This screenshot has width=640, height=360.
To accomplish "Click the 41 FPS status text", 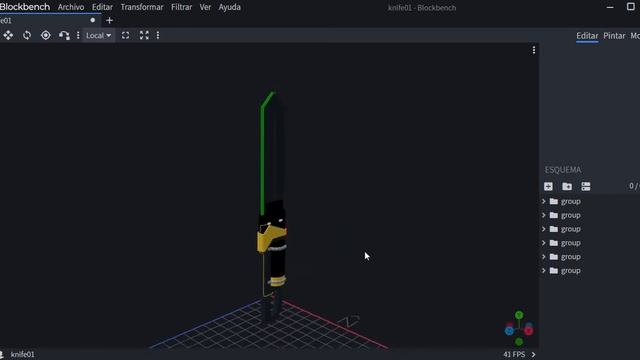I will point(514,354).
